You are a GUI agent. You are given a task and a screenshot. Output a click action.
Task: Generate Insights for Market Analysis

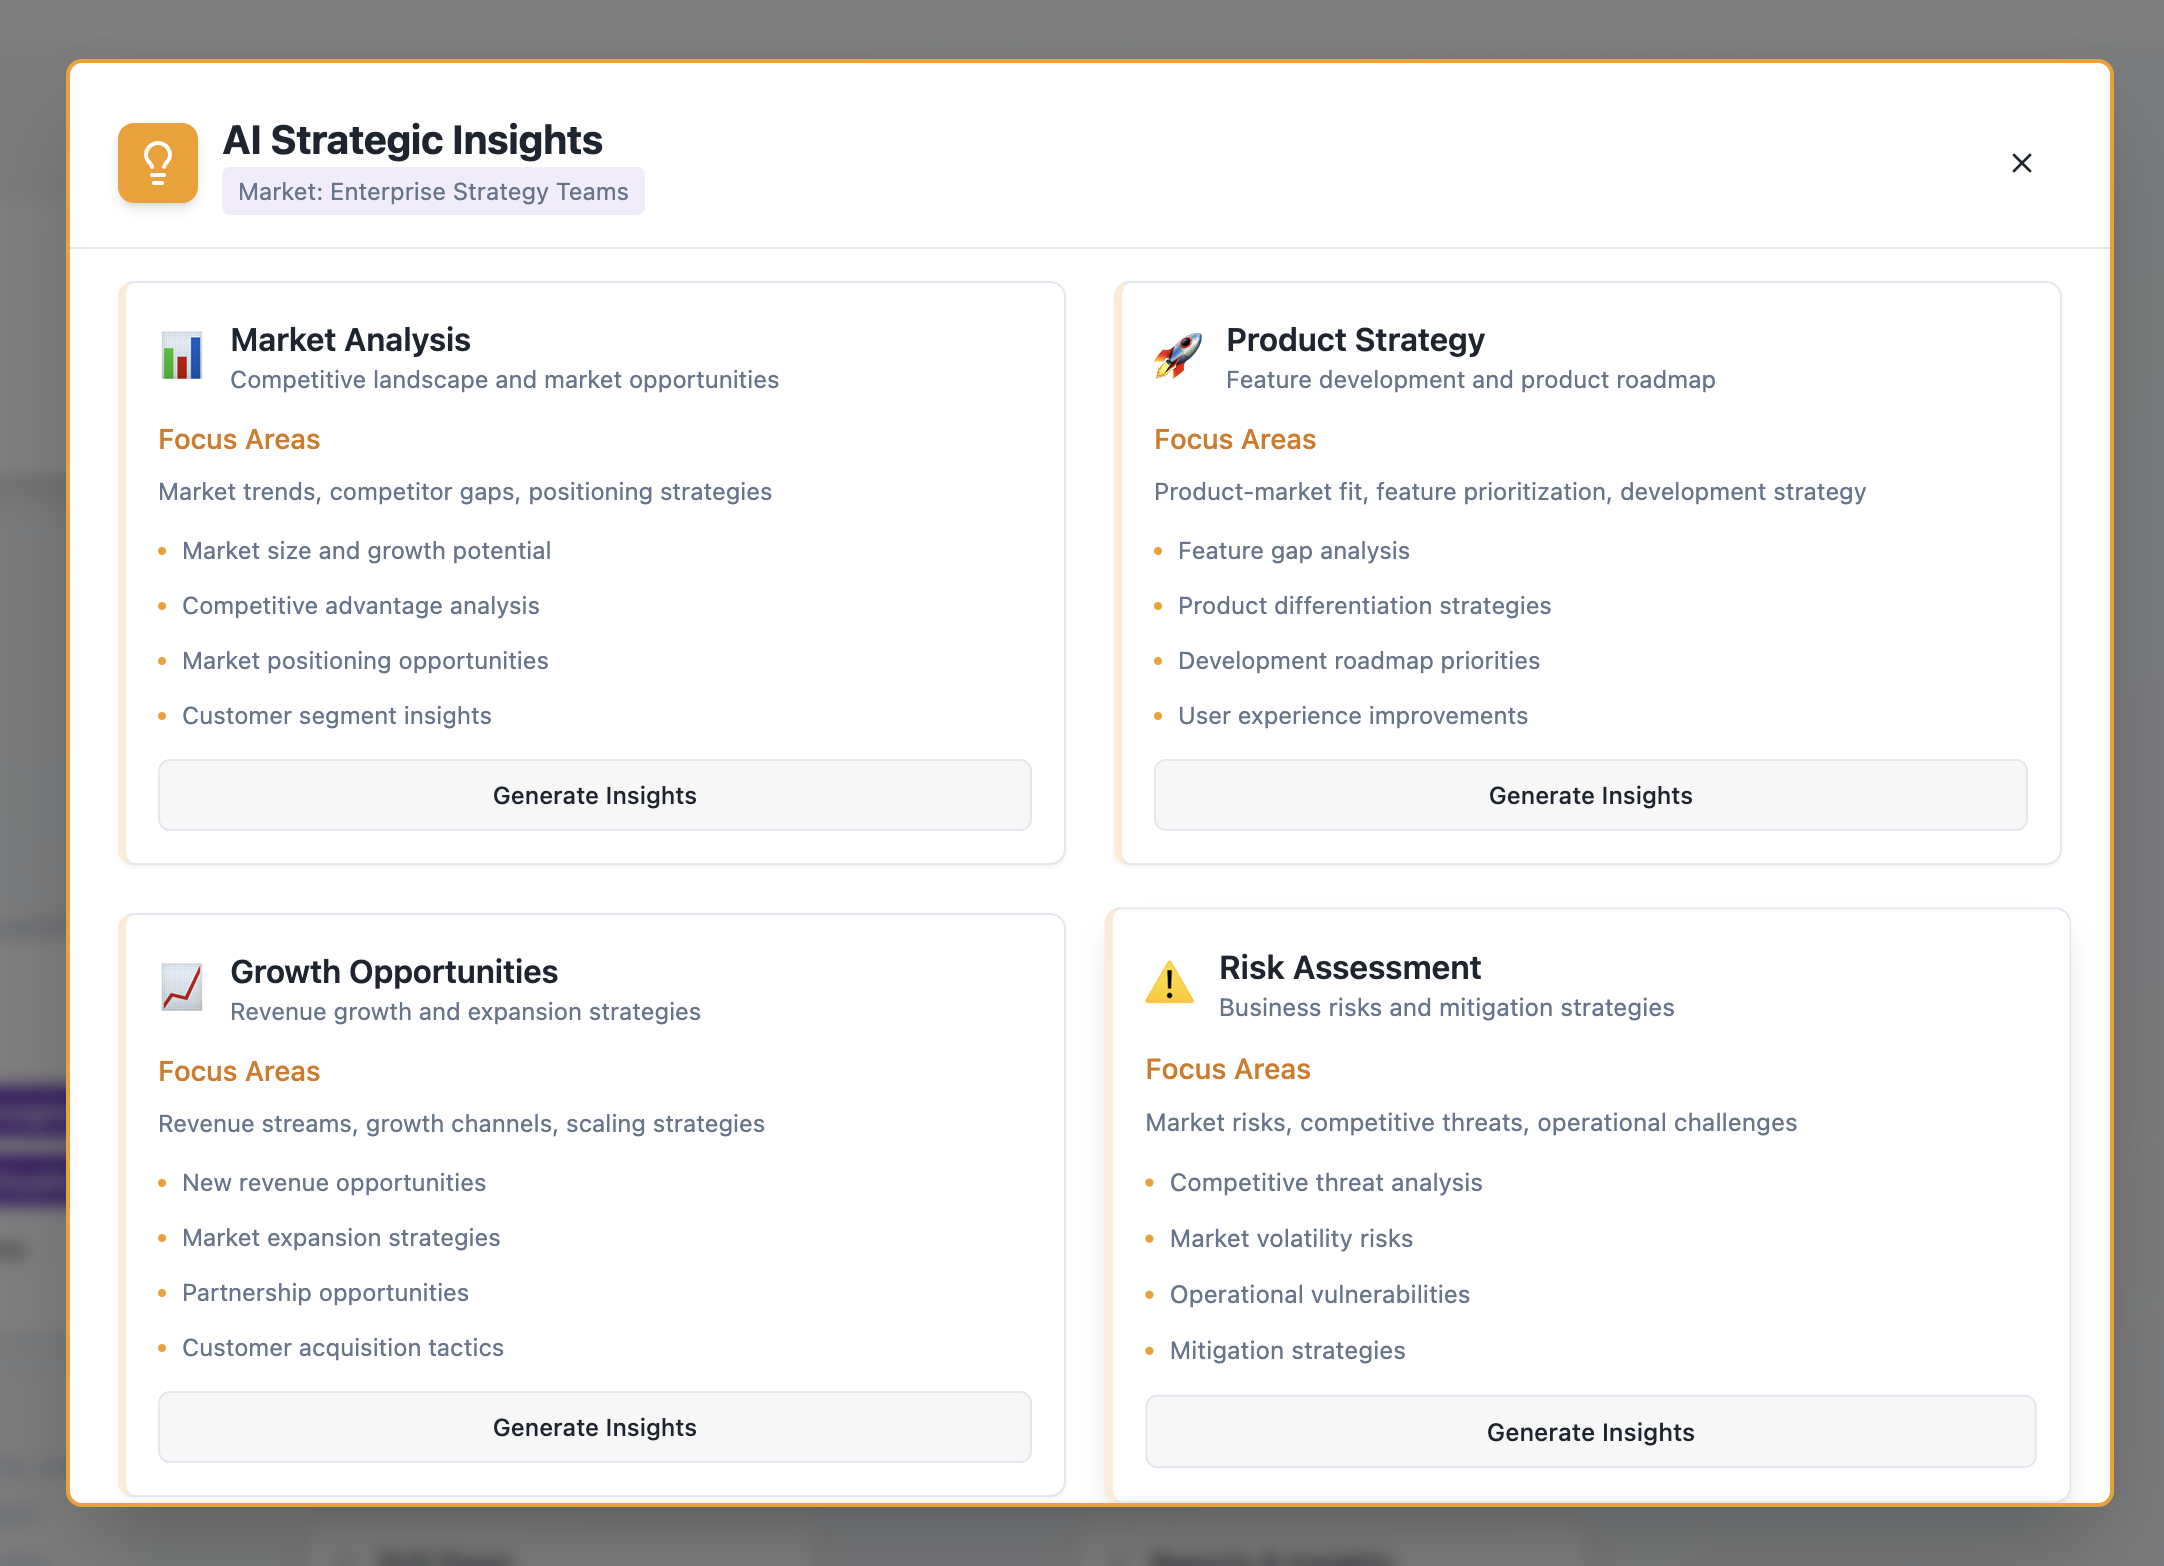[594, 795]
